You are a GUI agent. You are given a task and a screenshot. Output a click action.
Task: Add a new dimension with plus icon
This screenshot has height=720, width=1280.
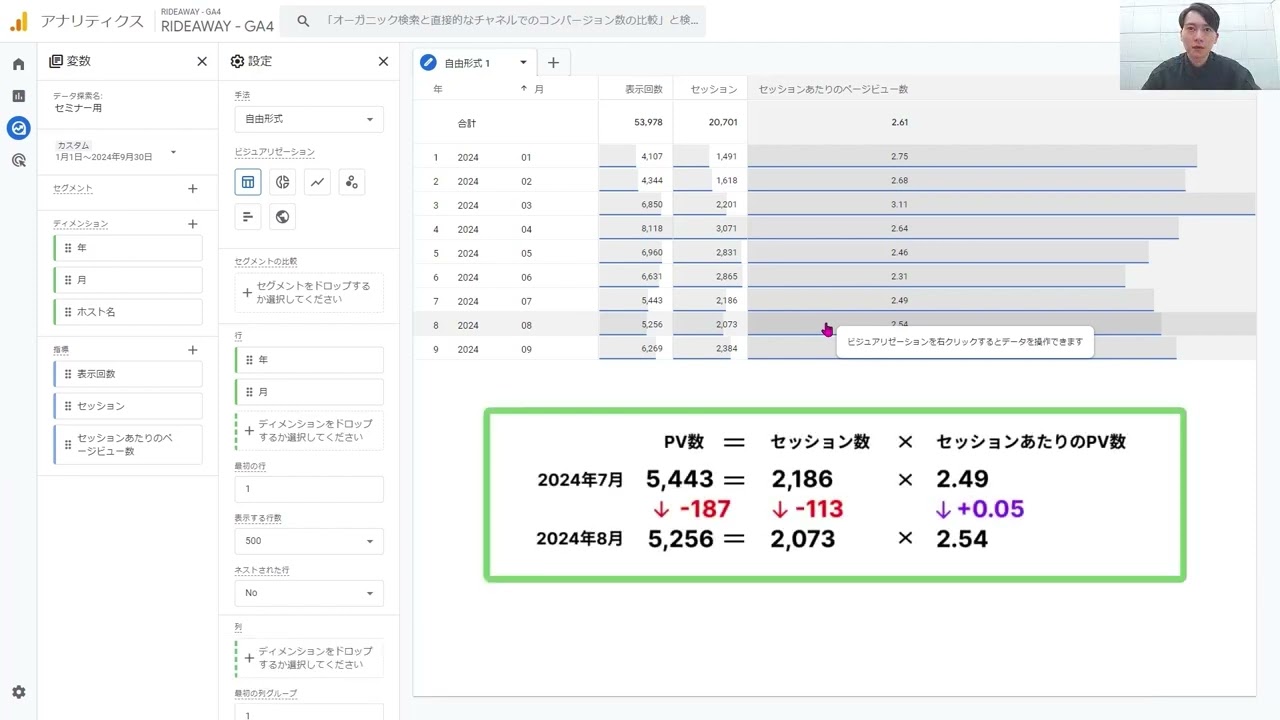pos(193,224)
